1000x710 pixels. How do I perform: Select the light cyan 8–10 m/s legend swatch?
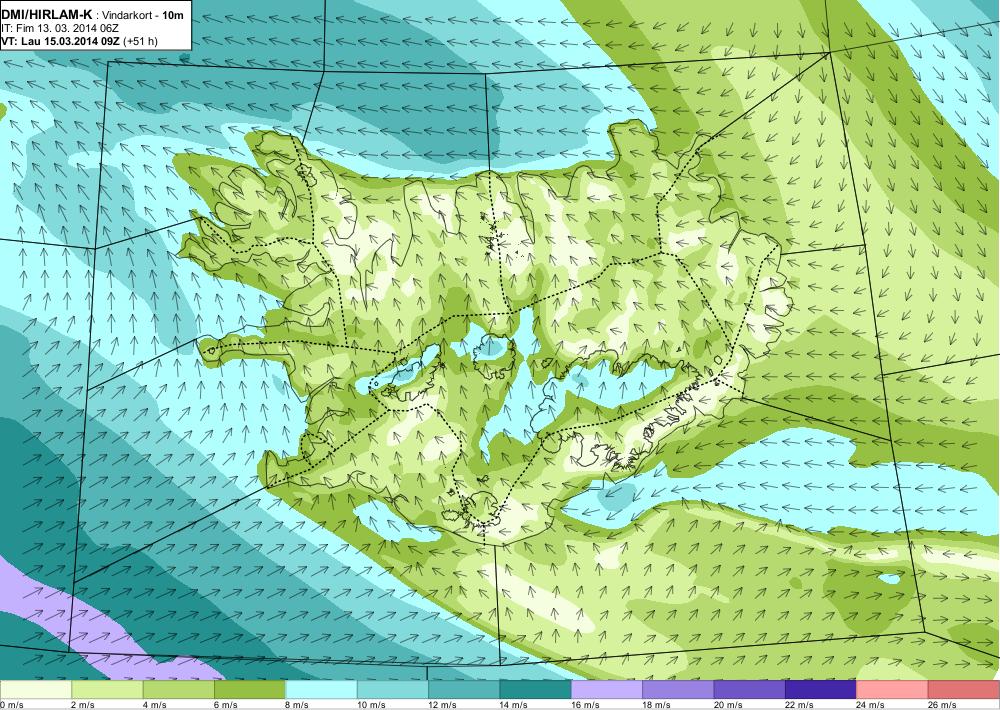[321, 690]
